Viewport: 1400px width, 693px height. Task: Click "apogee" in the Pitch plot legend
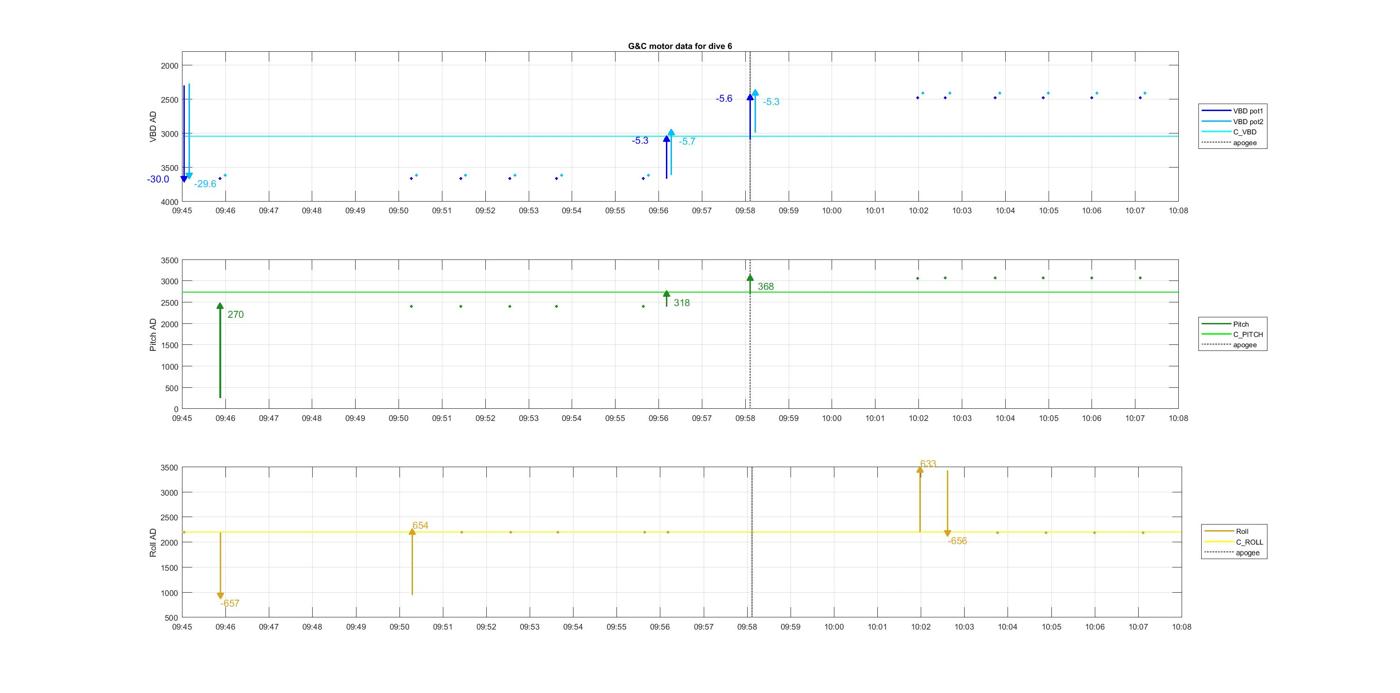(1244, 345)
